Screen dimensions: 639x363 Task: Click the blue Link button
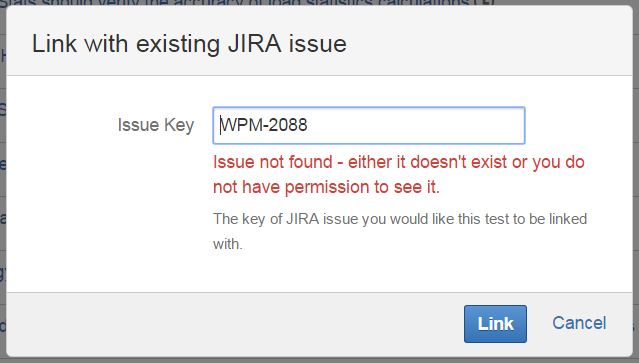pos(495,324)
